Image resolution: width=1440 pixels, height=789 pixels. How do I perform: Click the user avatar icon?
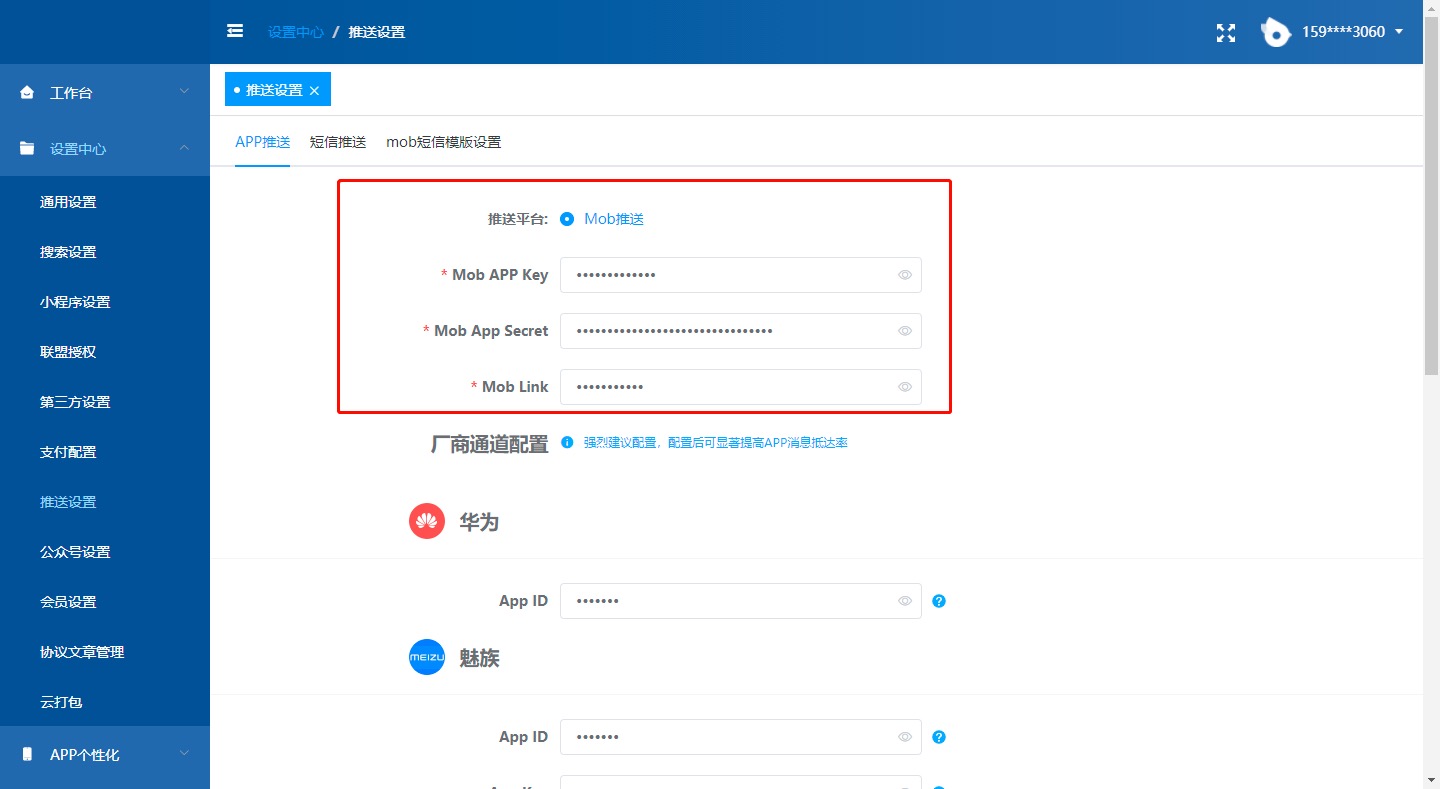click(1275, 32)
